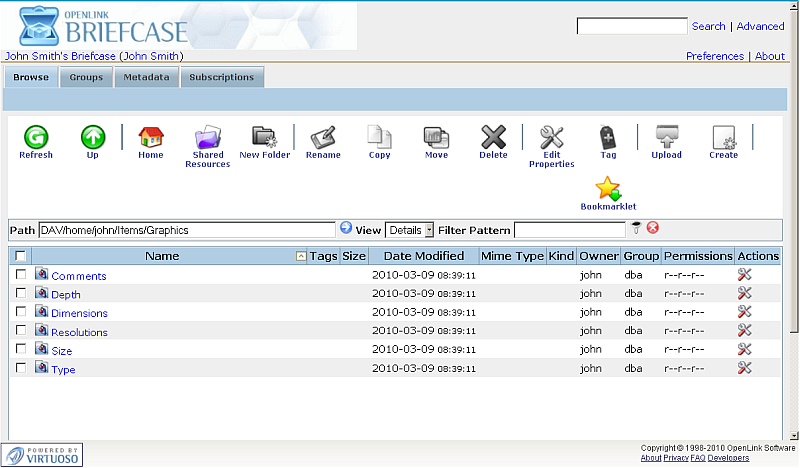Open the Upload tool

[666, 137]
